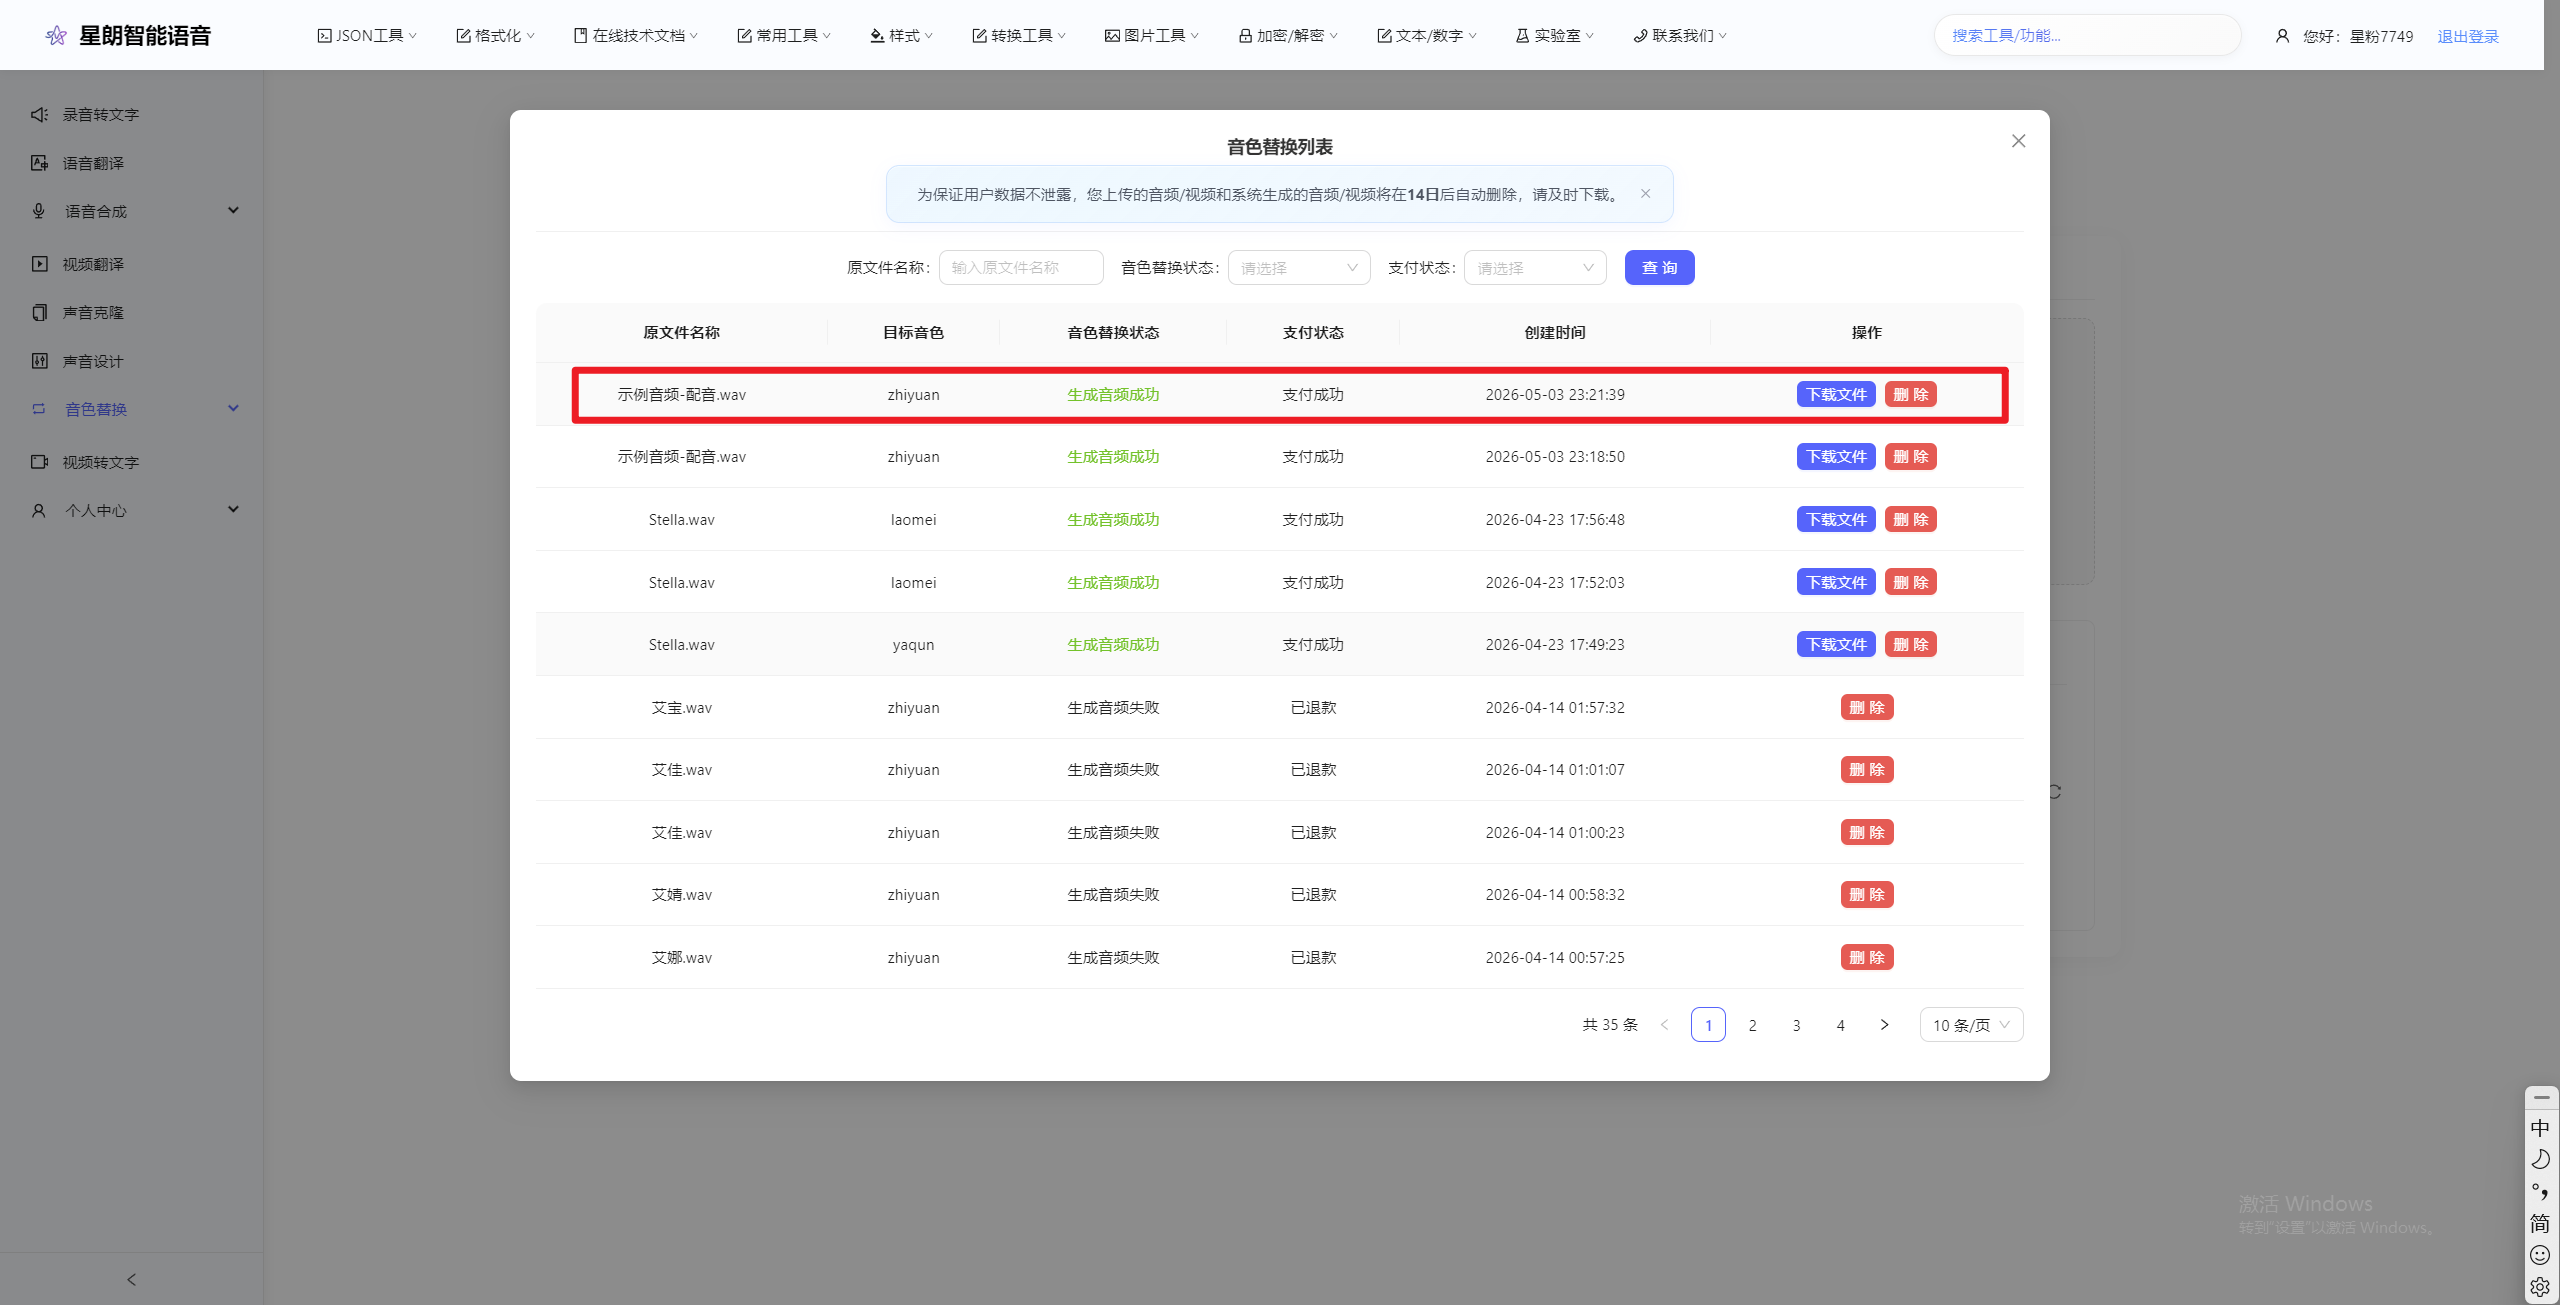Open the 文本/数字 top menu
This screenshot has height=1305, width=2560.
pyautogui.click(x=1427, y=36)
